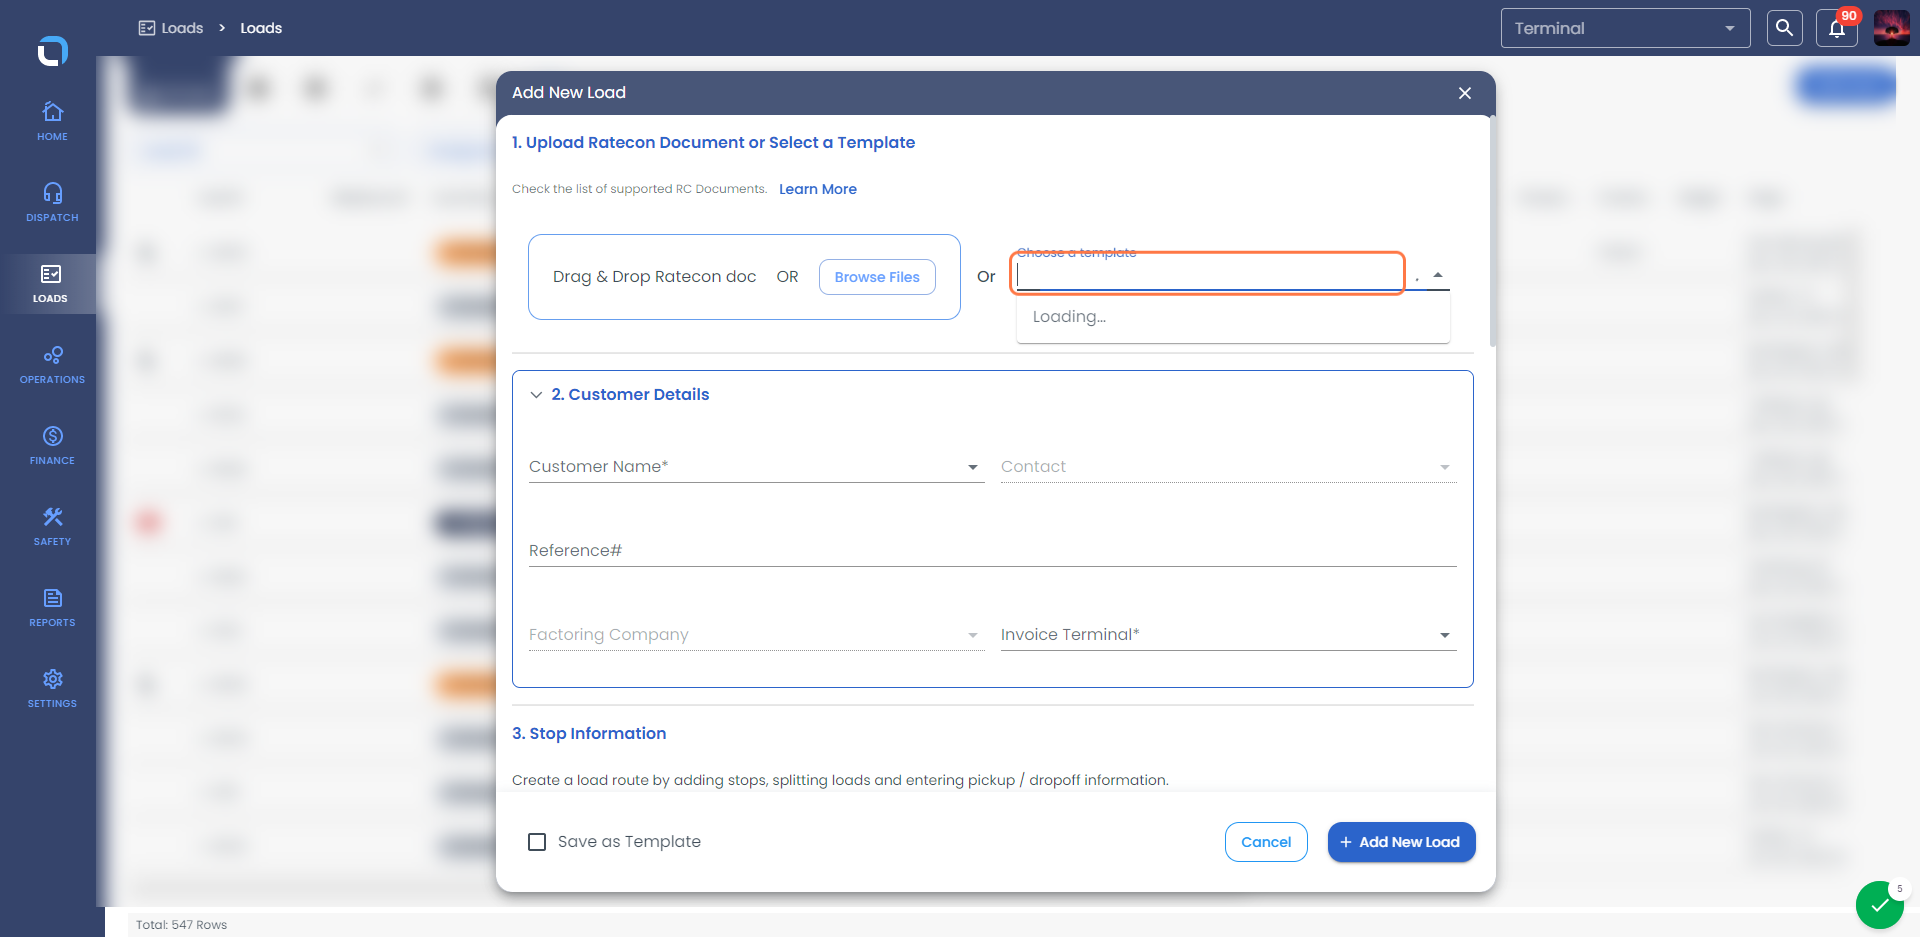Open notifications bell with 90 badge
The width and height of the screenshot is (1920, 937).
[1837, 28]
